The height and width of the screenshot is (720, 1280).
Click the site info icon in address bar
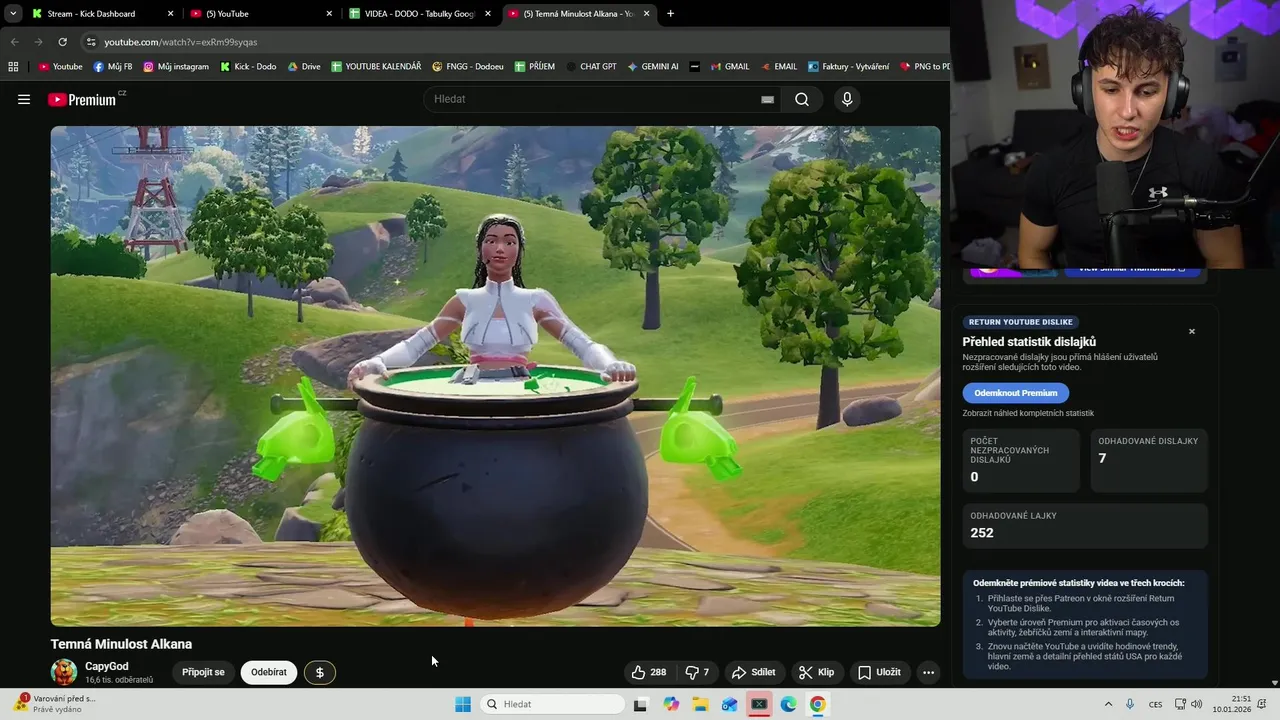(91, 42)
